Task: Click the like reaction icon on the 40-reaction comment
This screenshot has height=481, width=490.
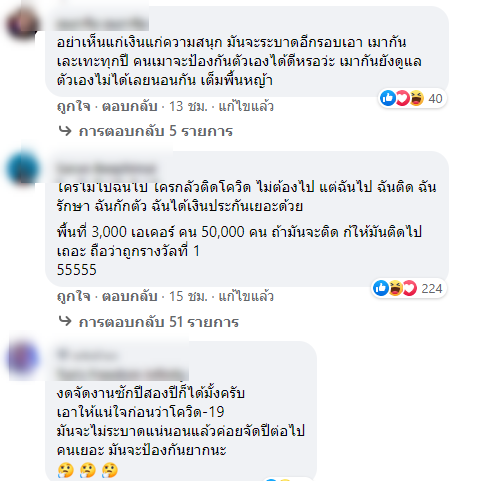Action: [x=388, y=98]
